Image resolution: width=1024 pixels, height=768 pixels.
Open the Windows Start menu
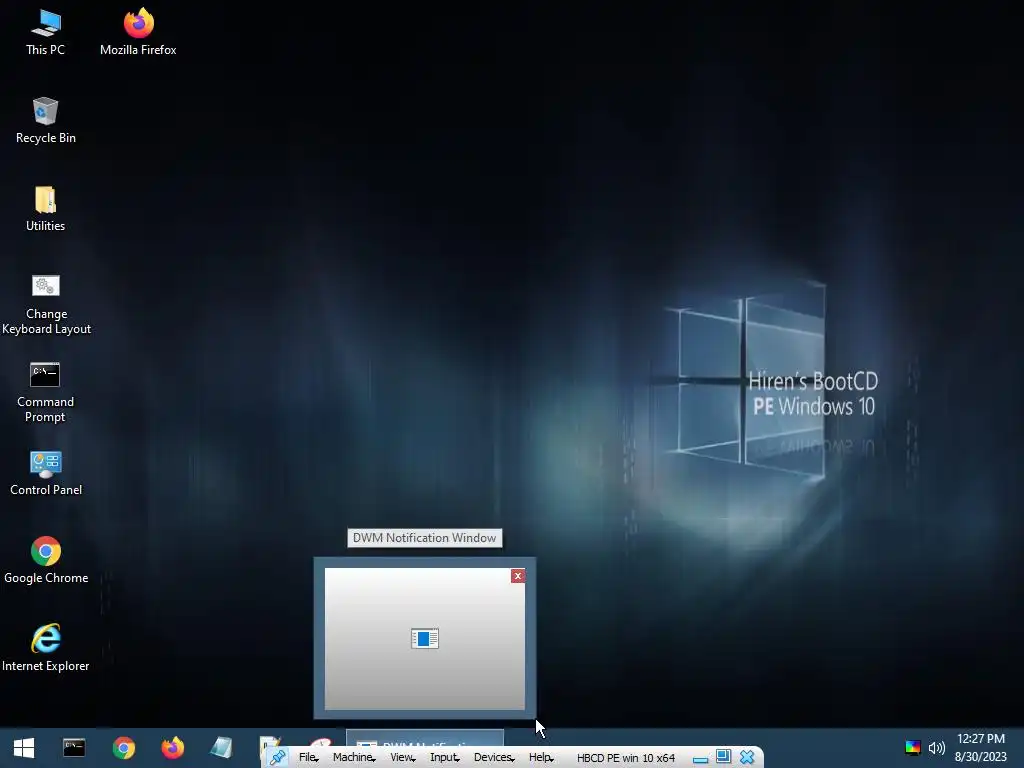[24, 748]
